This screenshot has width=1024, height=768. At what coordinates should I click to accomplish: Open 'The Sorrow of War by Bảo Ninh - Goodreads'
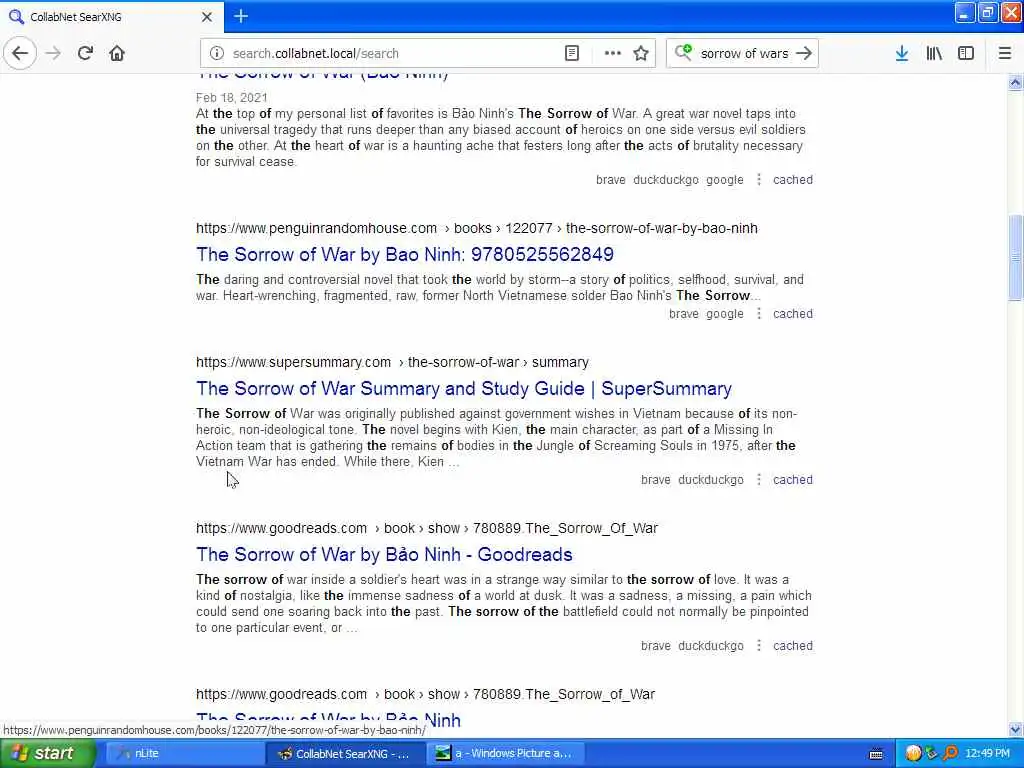(384, 554)
